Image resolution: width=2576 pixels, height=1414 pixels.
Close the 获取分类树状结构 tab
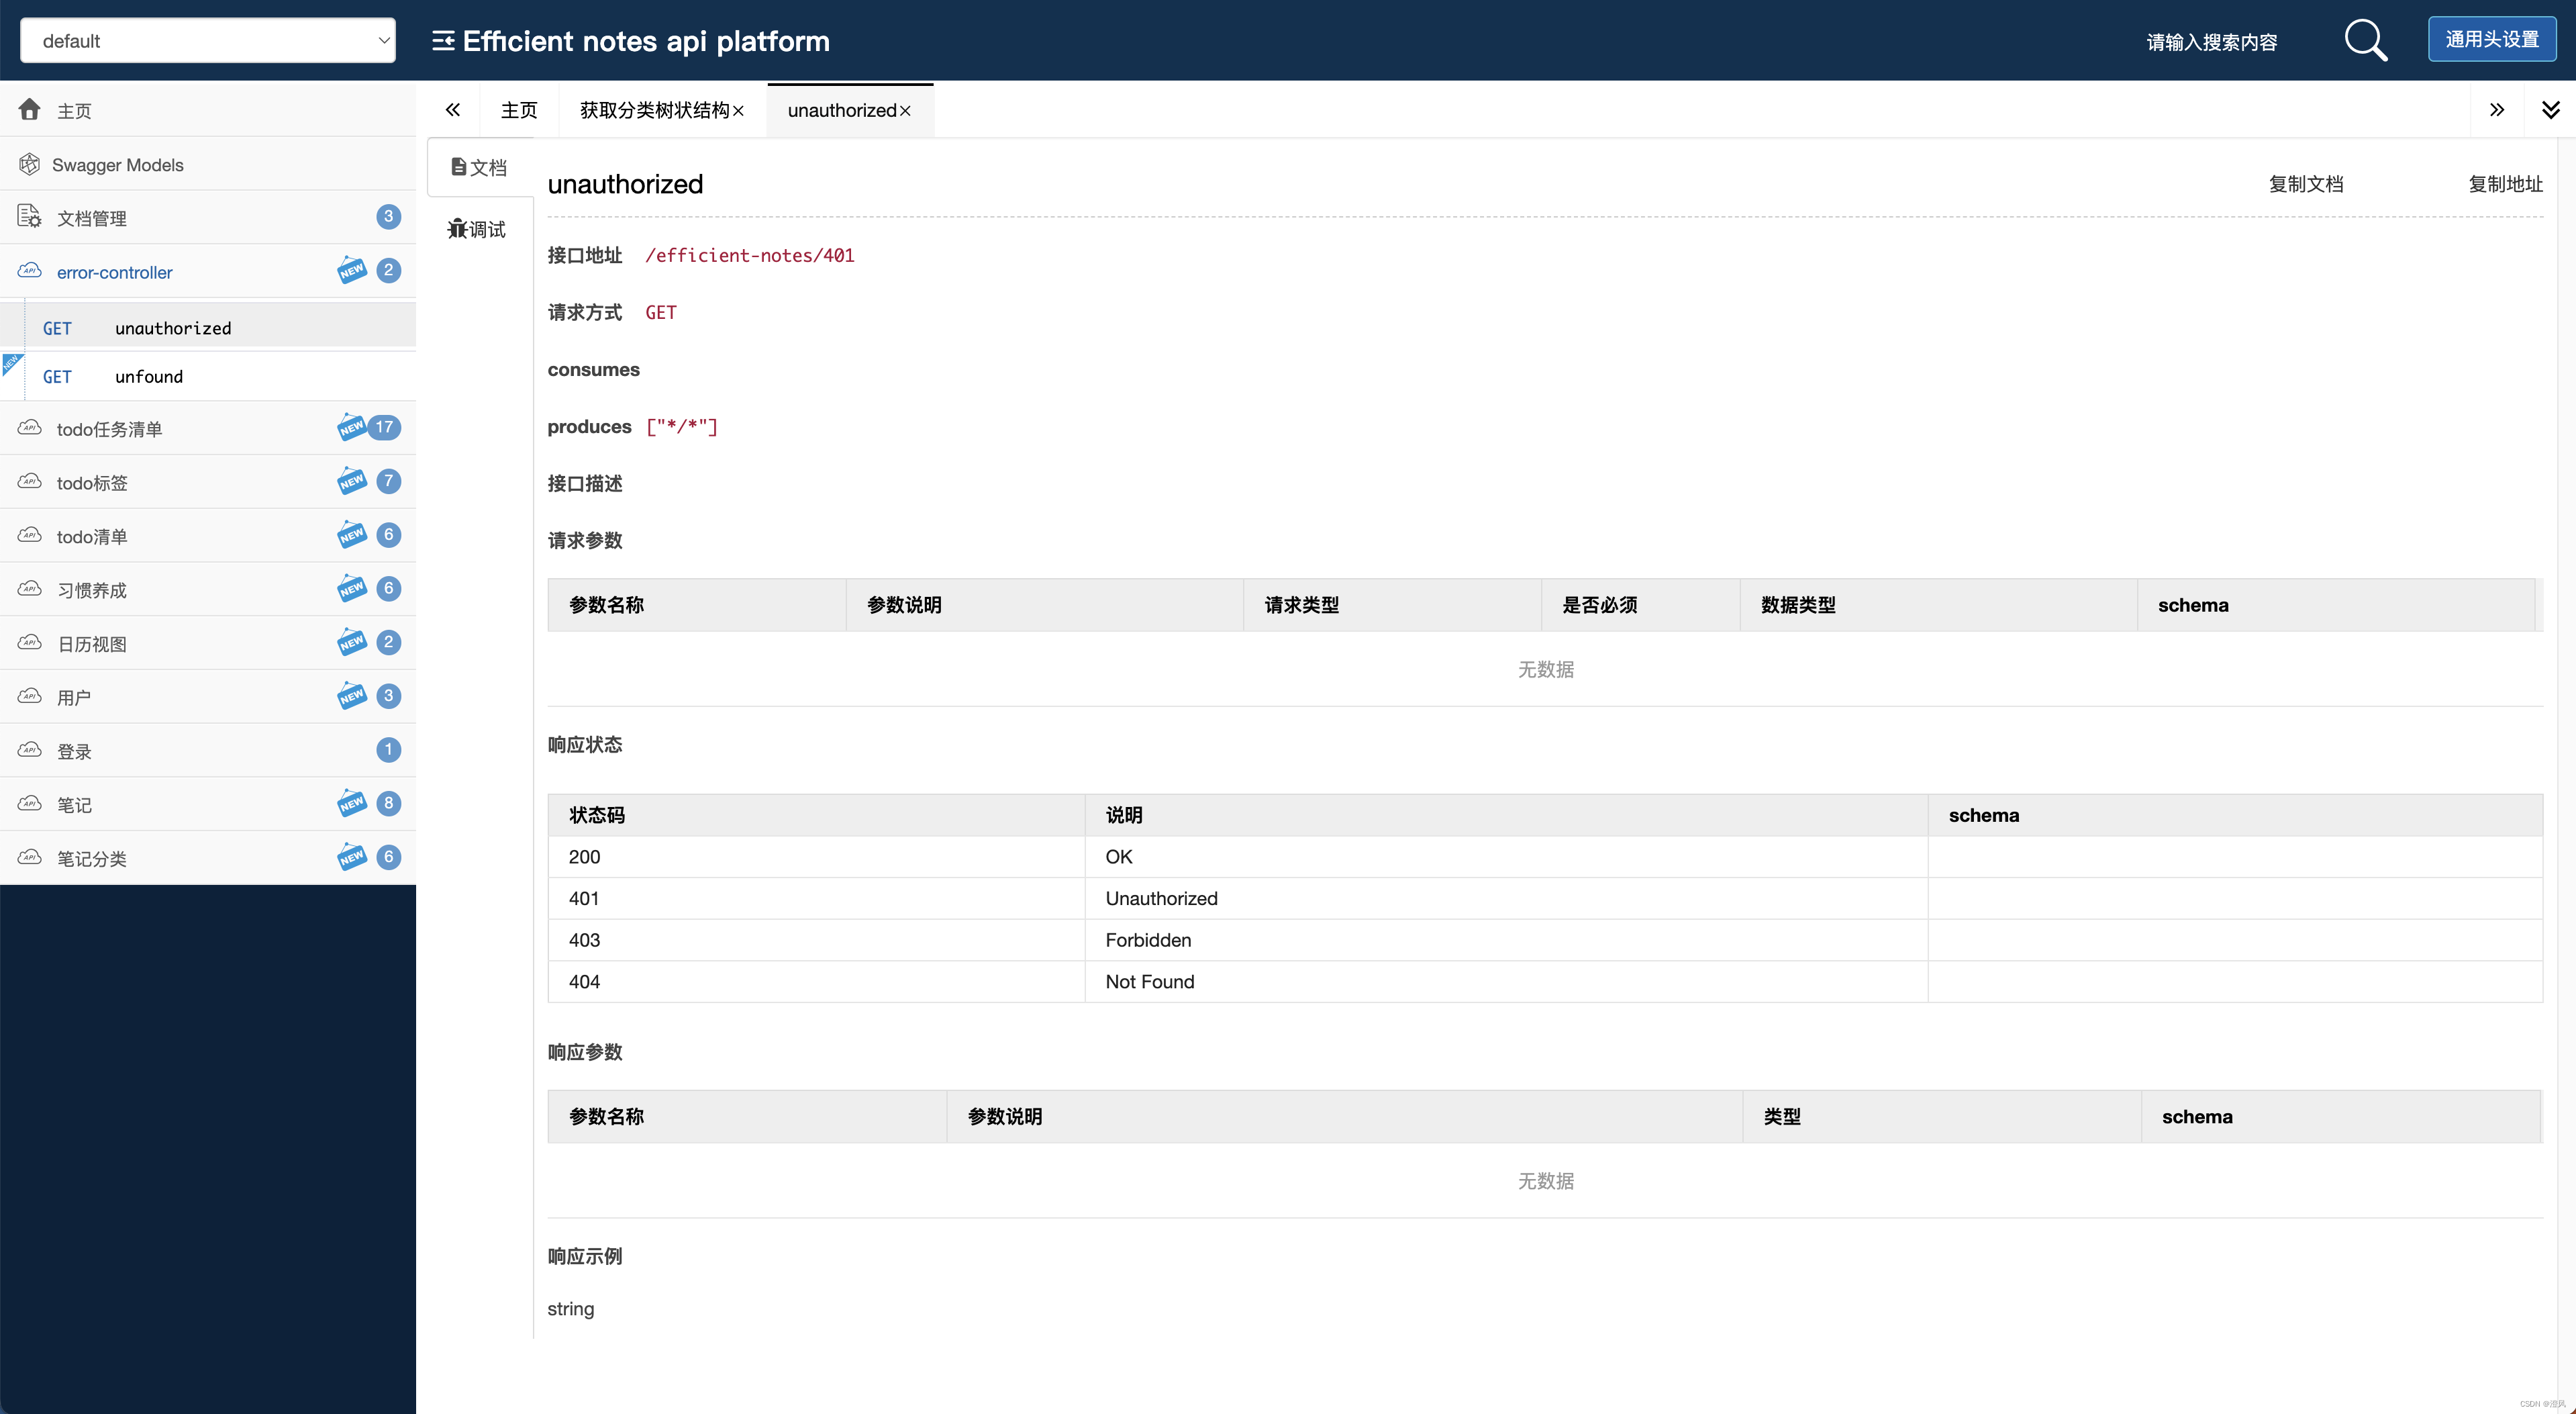(x=738, y=111)
